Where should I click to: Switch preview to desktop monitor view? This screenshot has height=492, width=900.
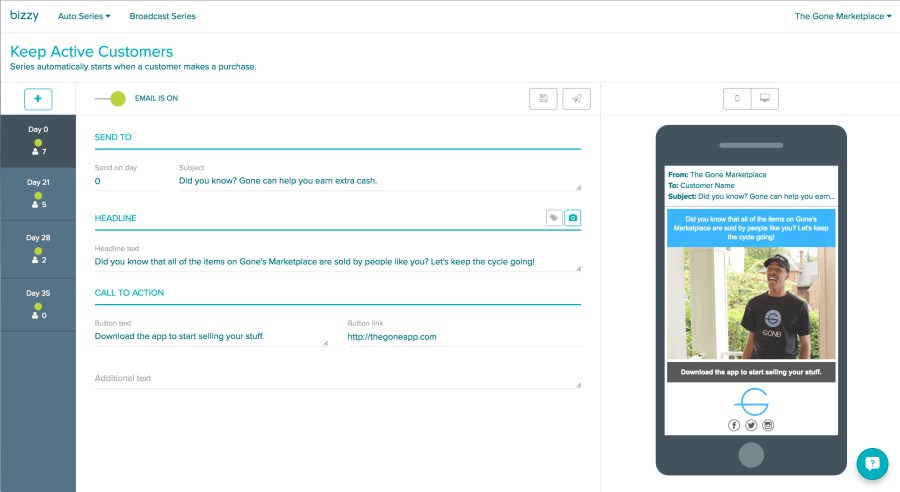[x=765, y=99]
